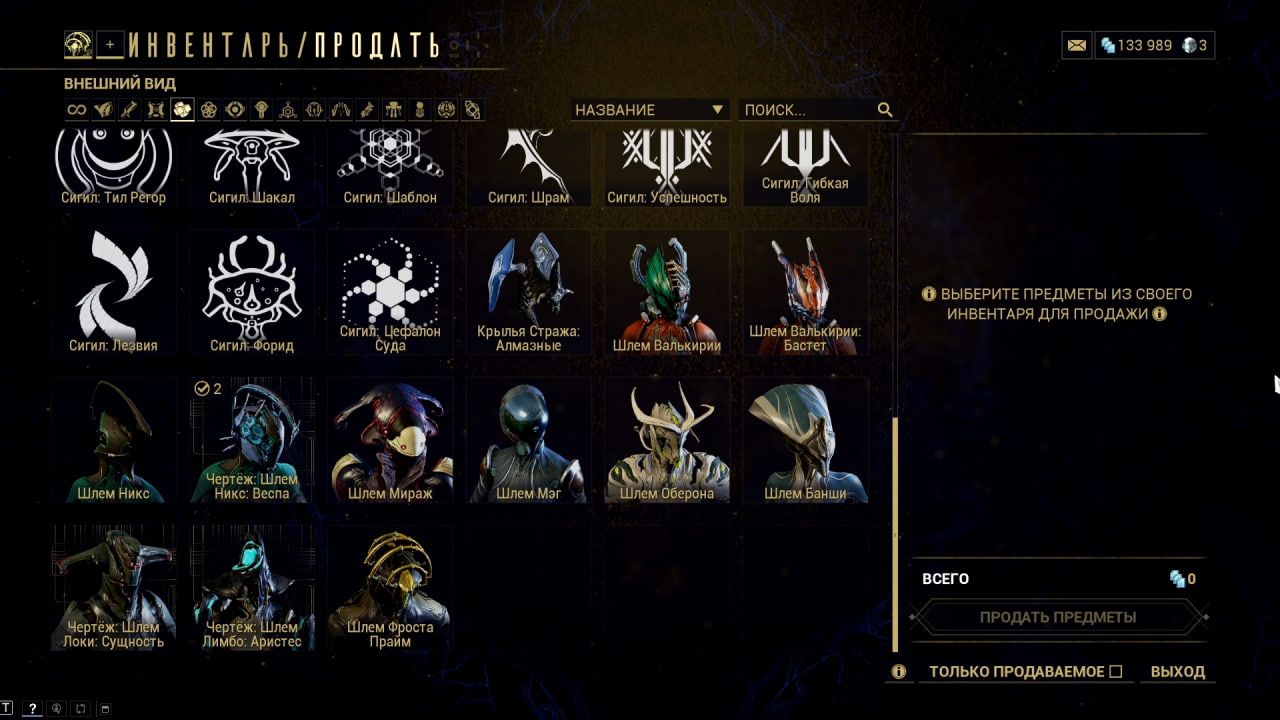Screen dimensions: 1280x720
Task: Click the dropdown arrow next to Название
Action: pos(717,110)
